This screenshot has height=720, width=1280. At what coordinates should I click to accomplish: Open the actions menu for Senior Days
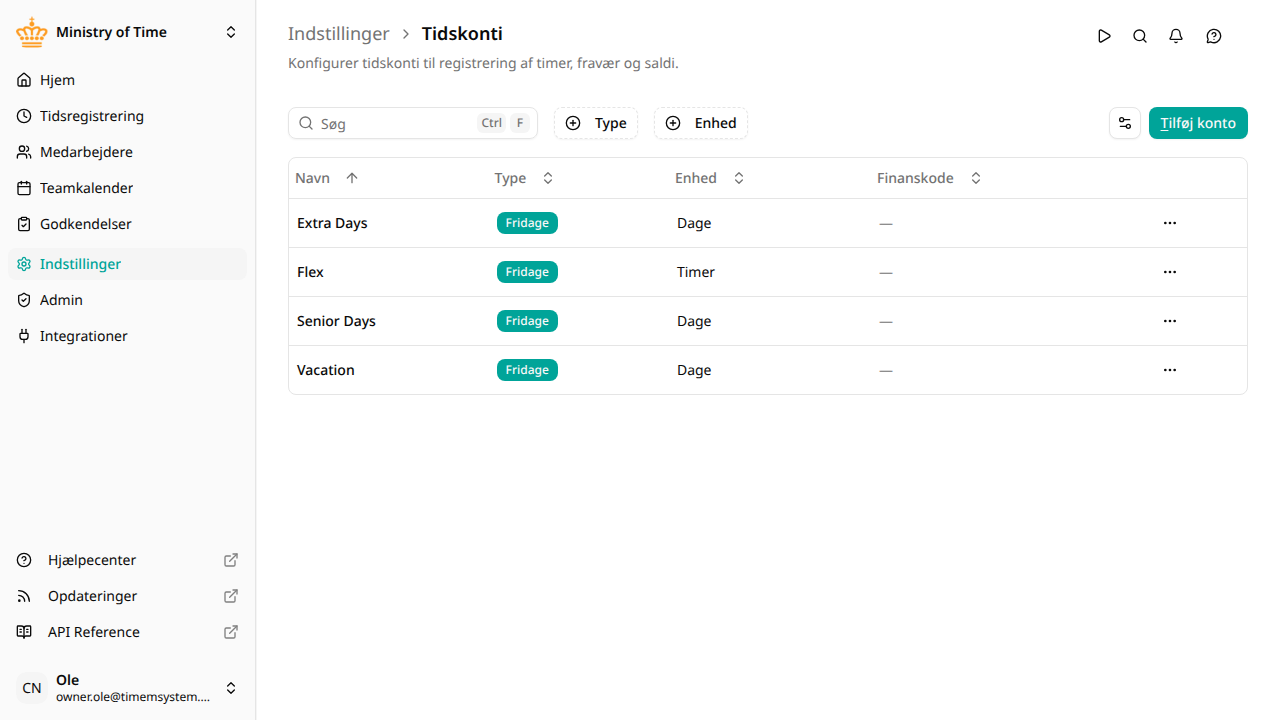click(x=1170, y=321)
